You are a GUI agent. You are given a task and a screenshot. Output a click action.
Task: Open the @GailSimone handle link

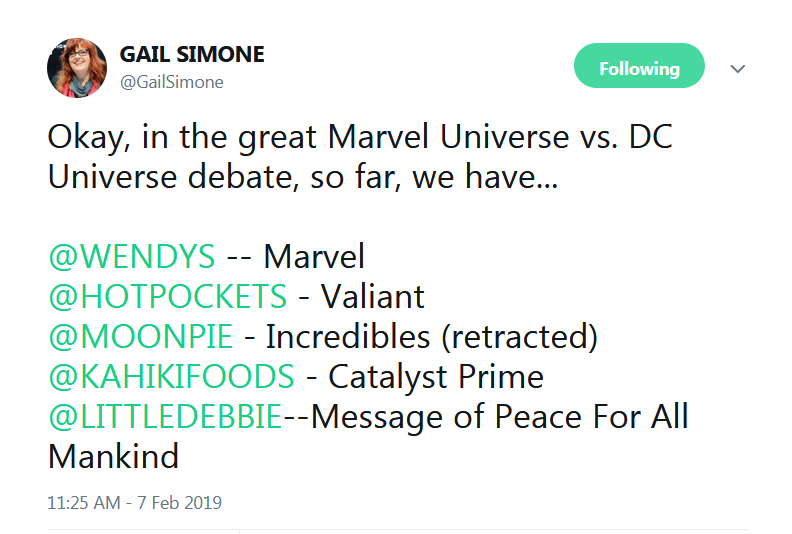pos(172,82)
